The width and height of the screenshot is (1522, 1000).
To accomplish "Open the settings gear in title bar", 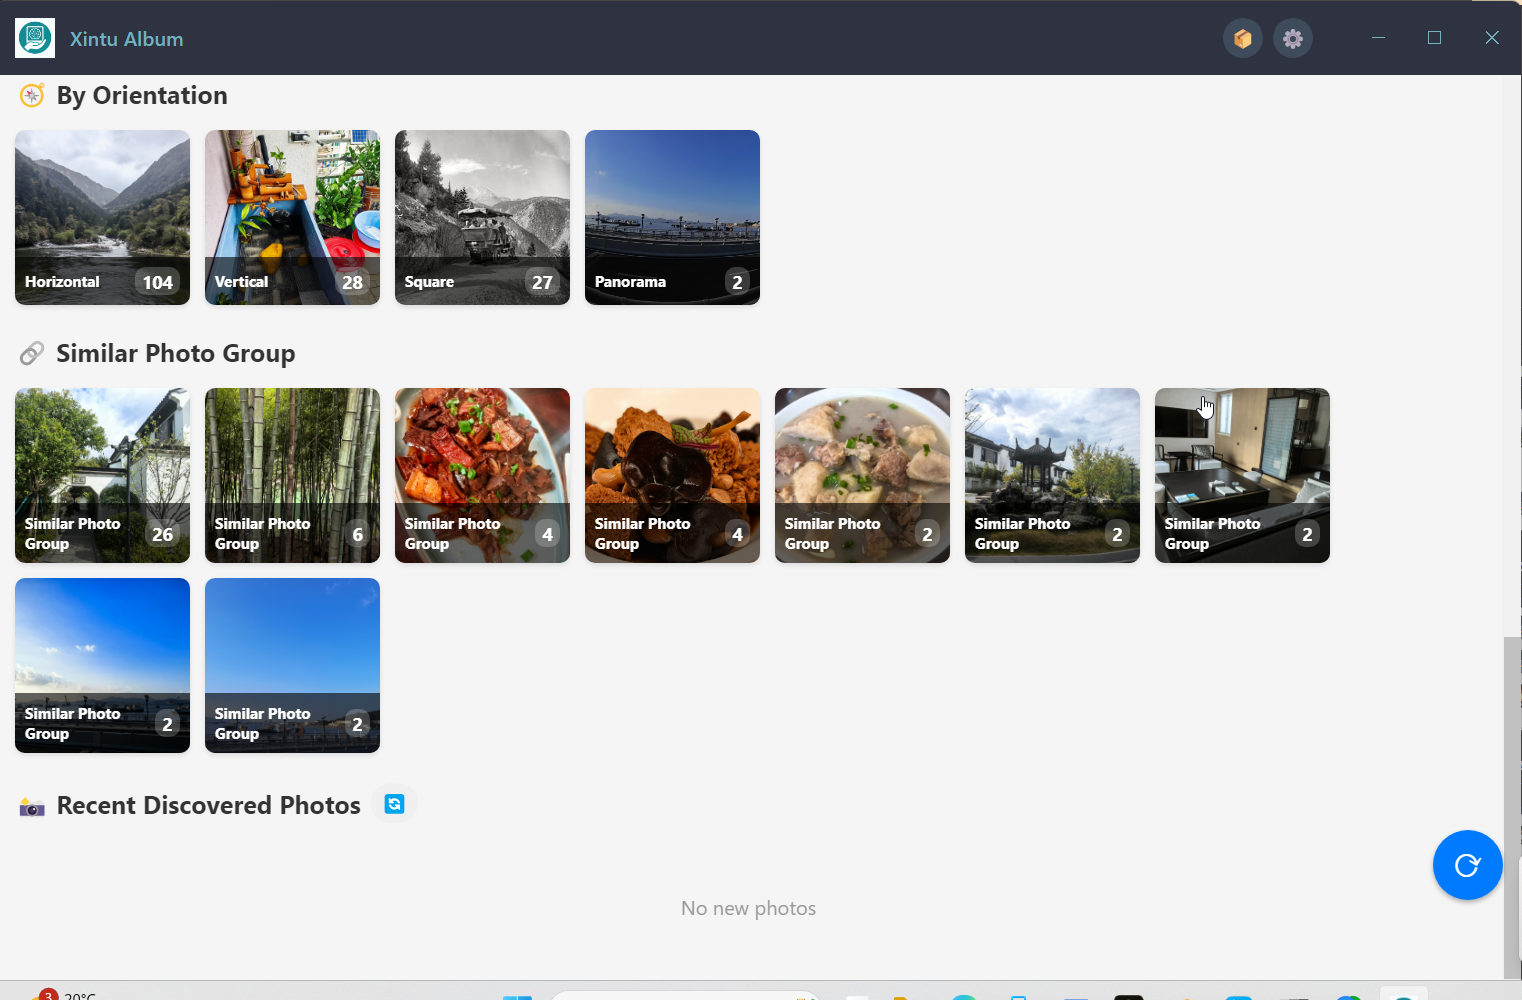I will click(x=1292, y=39).
